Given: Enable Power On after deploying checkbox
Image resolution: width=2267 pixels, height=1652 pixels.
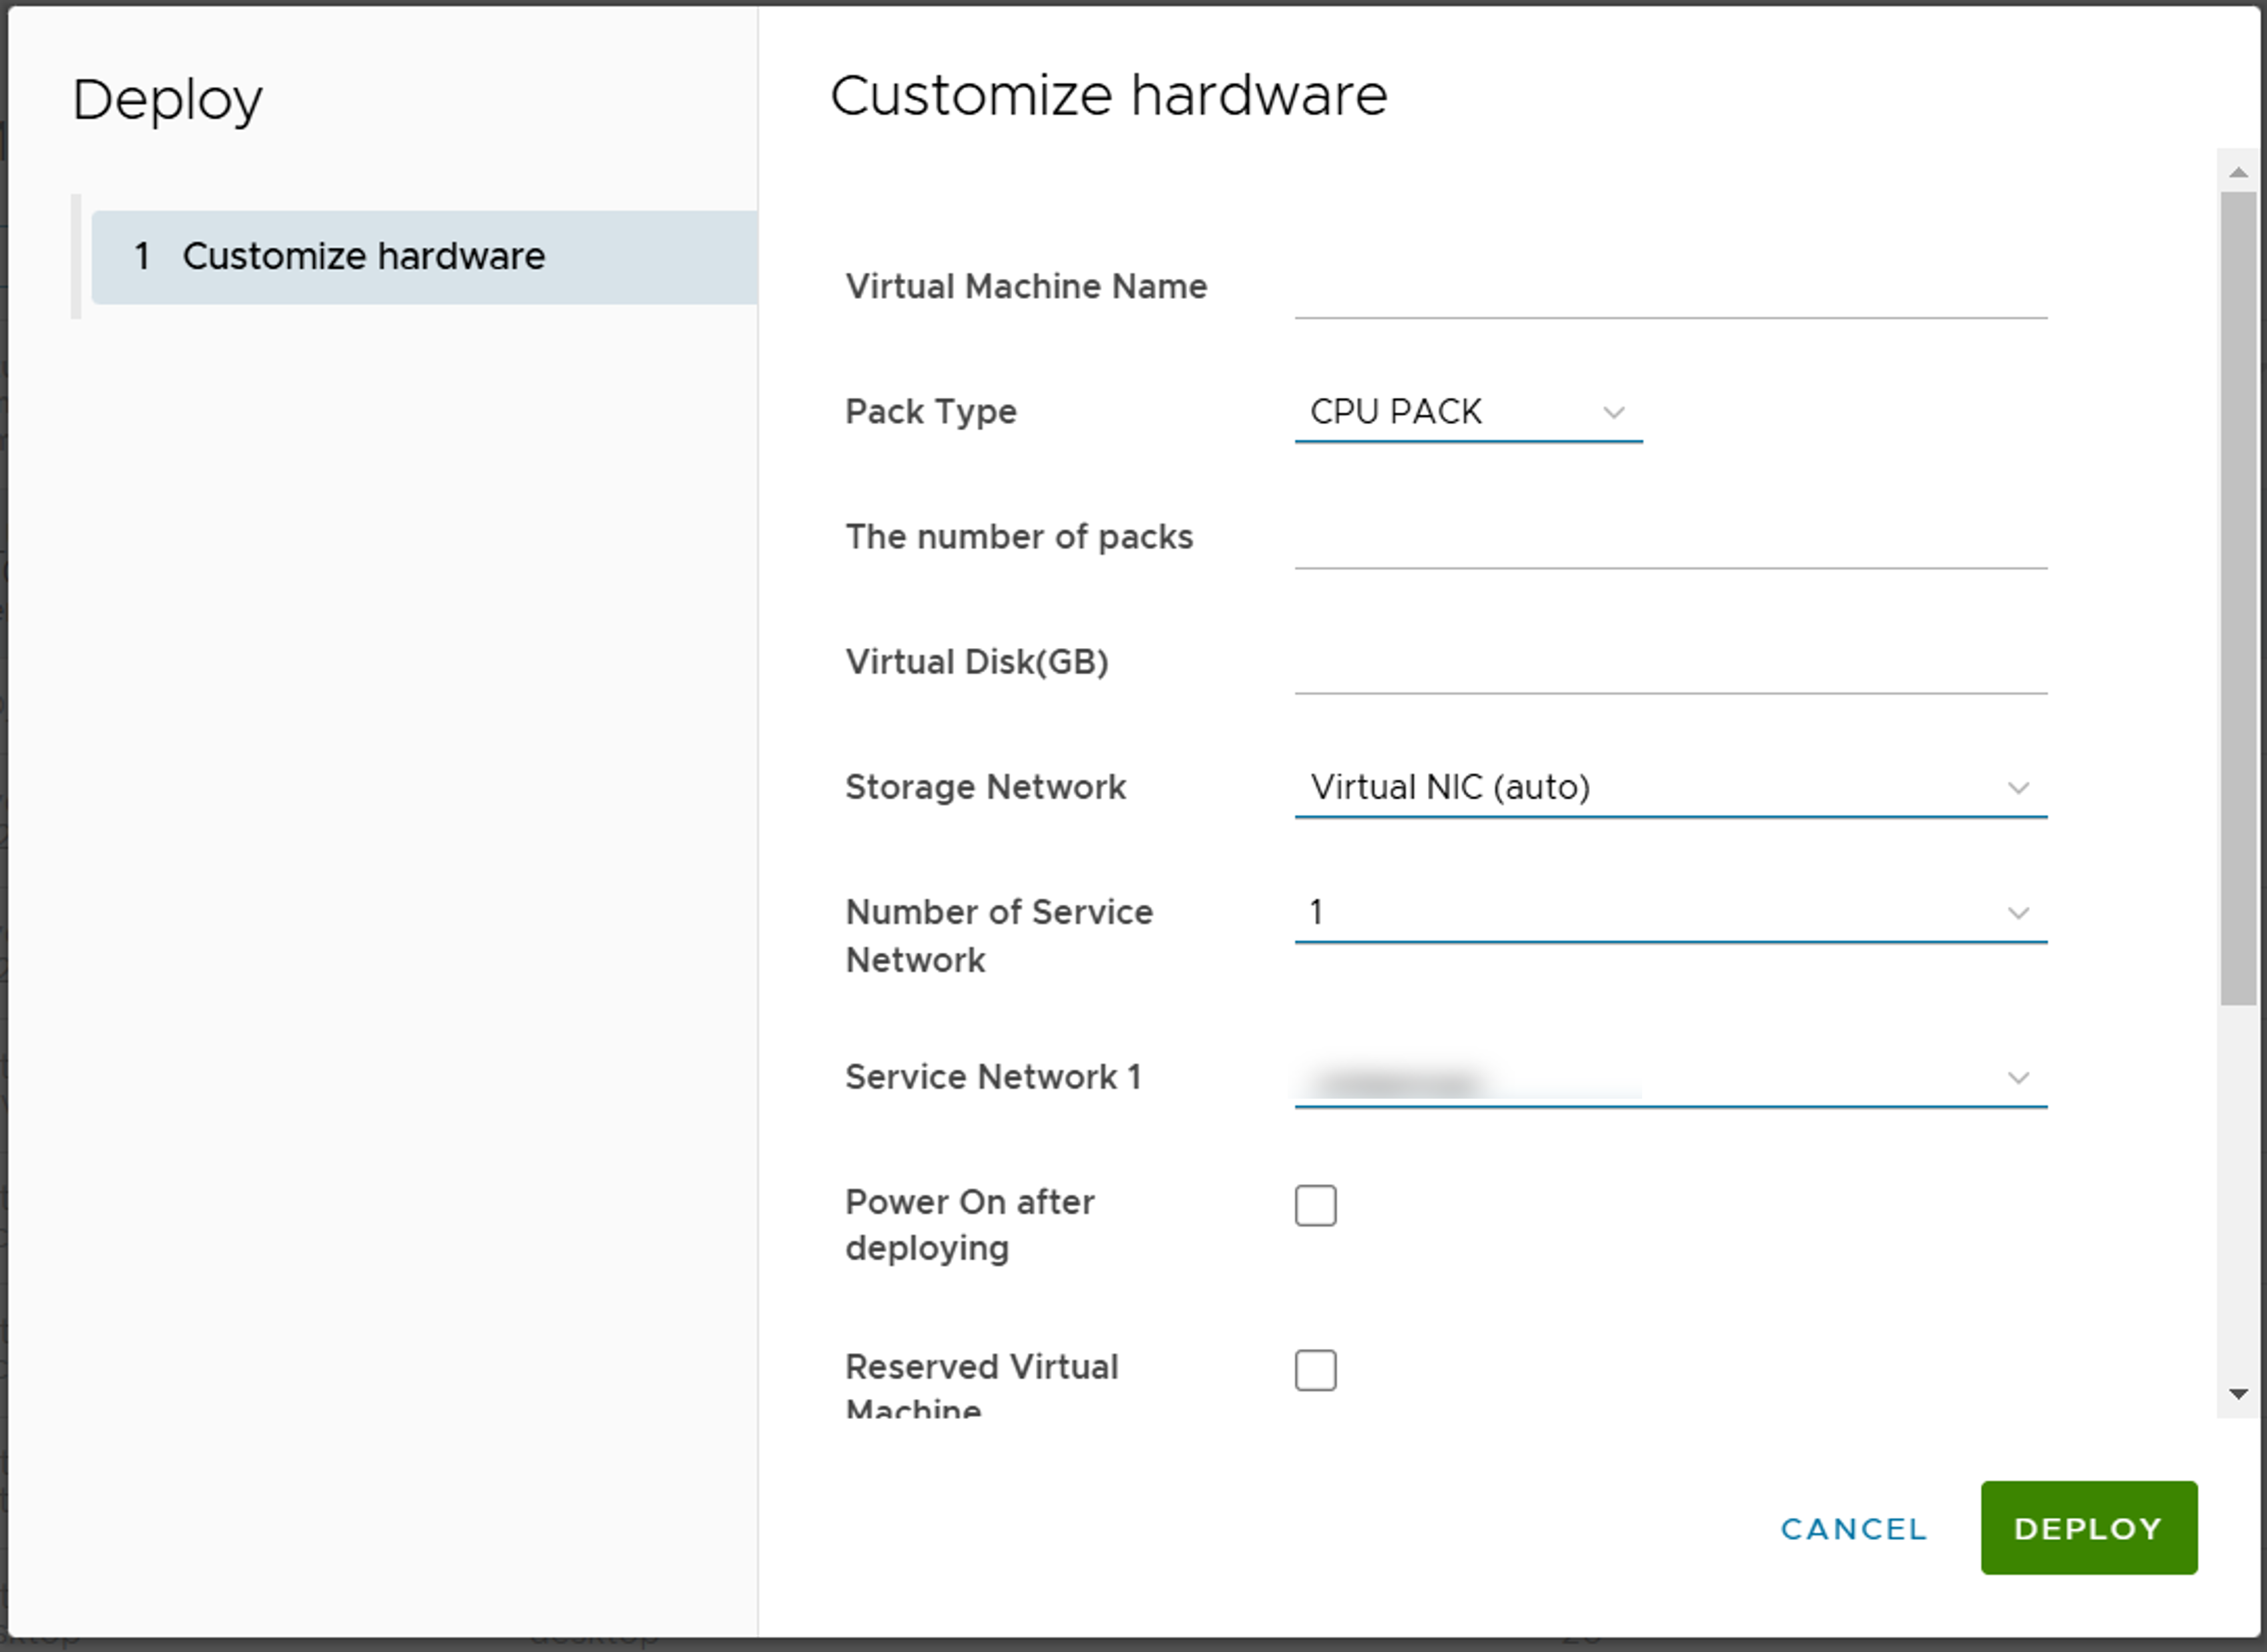Looking at the screenshot, I should coord(1315,1205).
